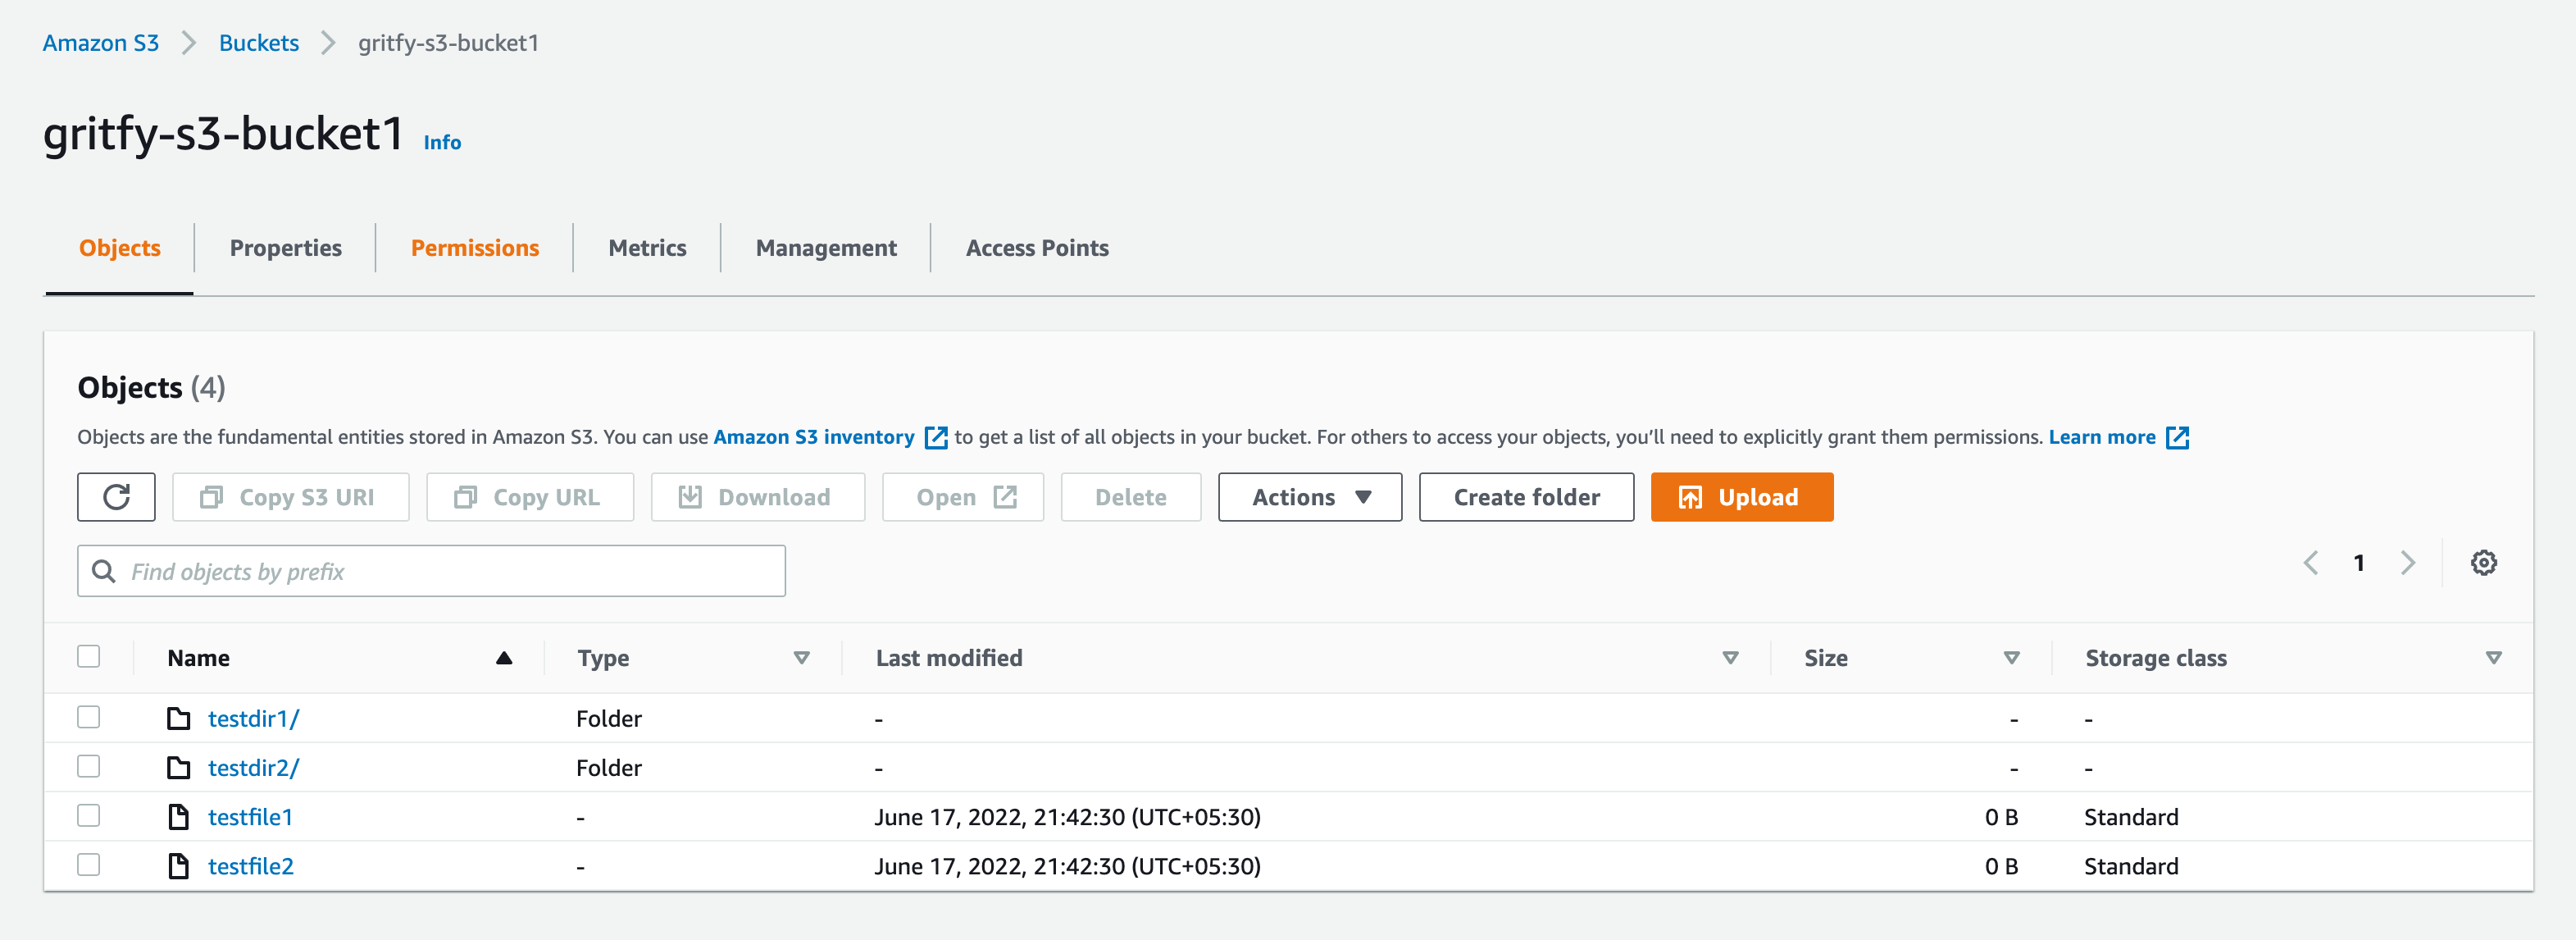Image resolution: width=2576 pixels, height=940 pixels.
Task: Click the testdir1 folder icon
Action: [x=179, y=718]
